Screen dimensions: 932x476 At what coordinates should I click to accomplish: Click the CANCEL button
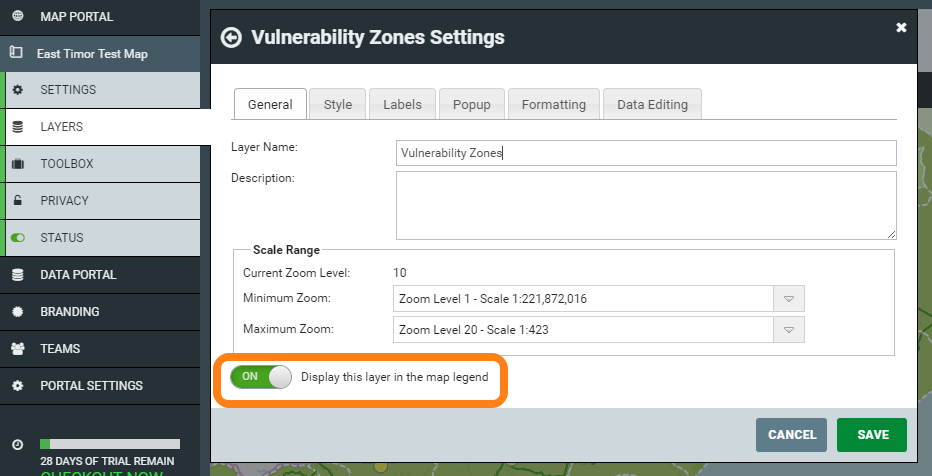(792, 435)
